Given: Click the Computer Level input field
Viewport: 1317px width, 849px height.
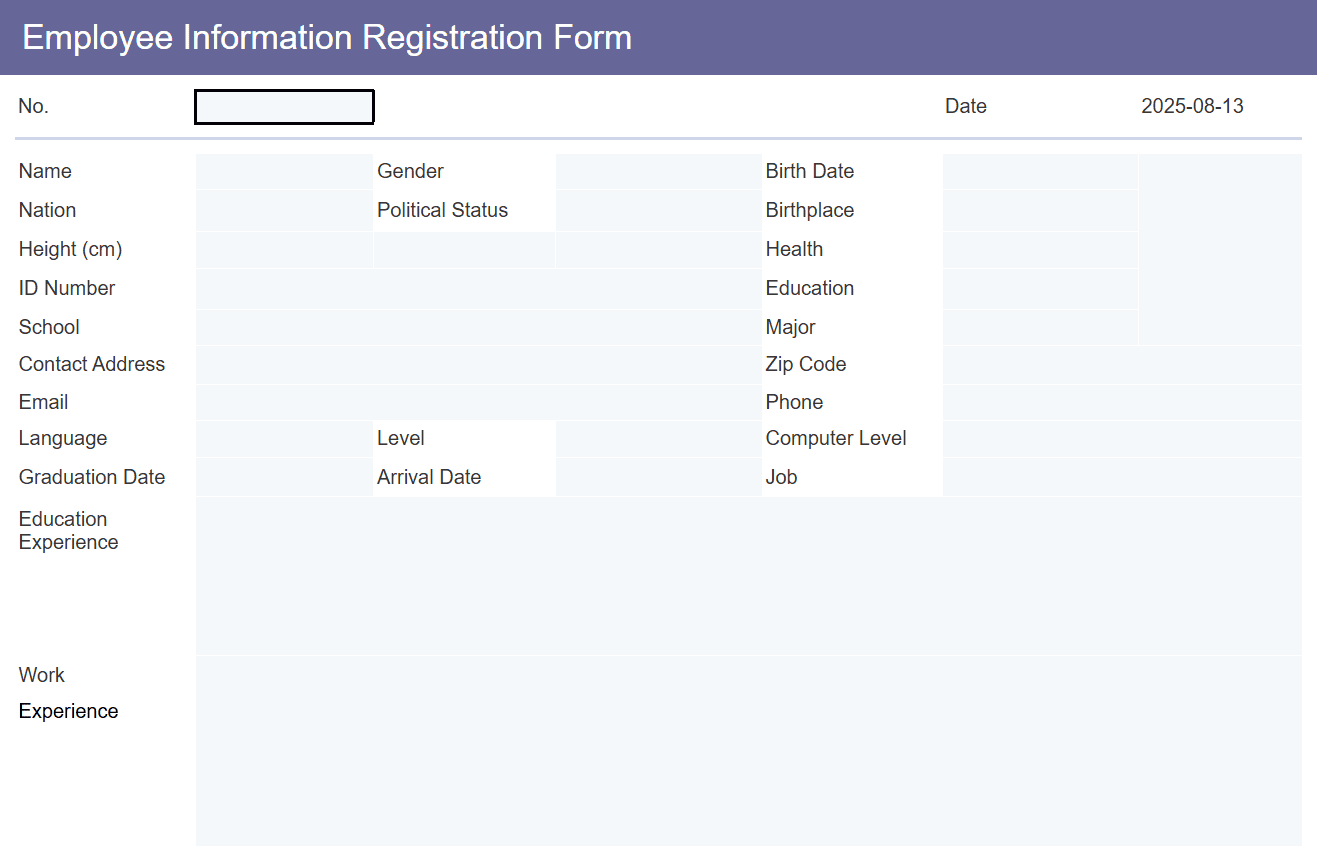Looking at the screenshot, I should 1122,439.
